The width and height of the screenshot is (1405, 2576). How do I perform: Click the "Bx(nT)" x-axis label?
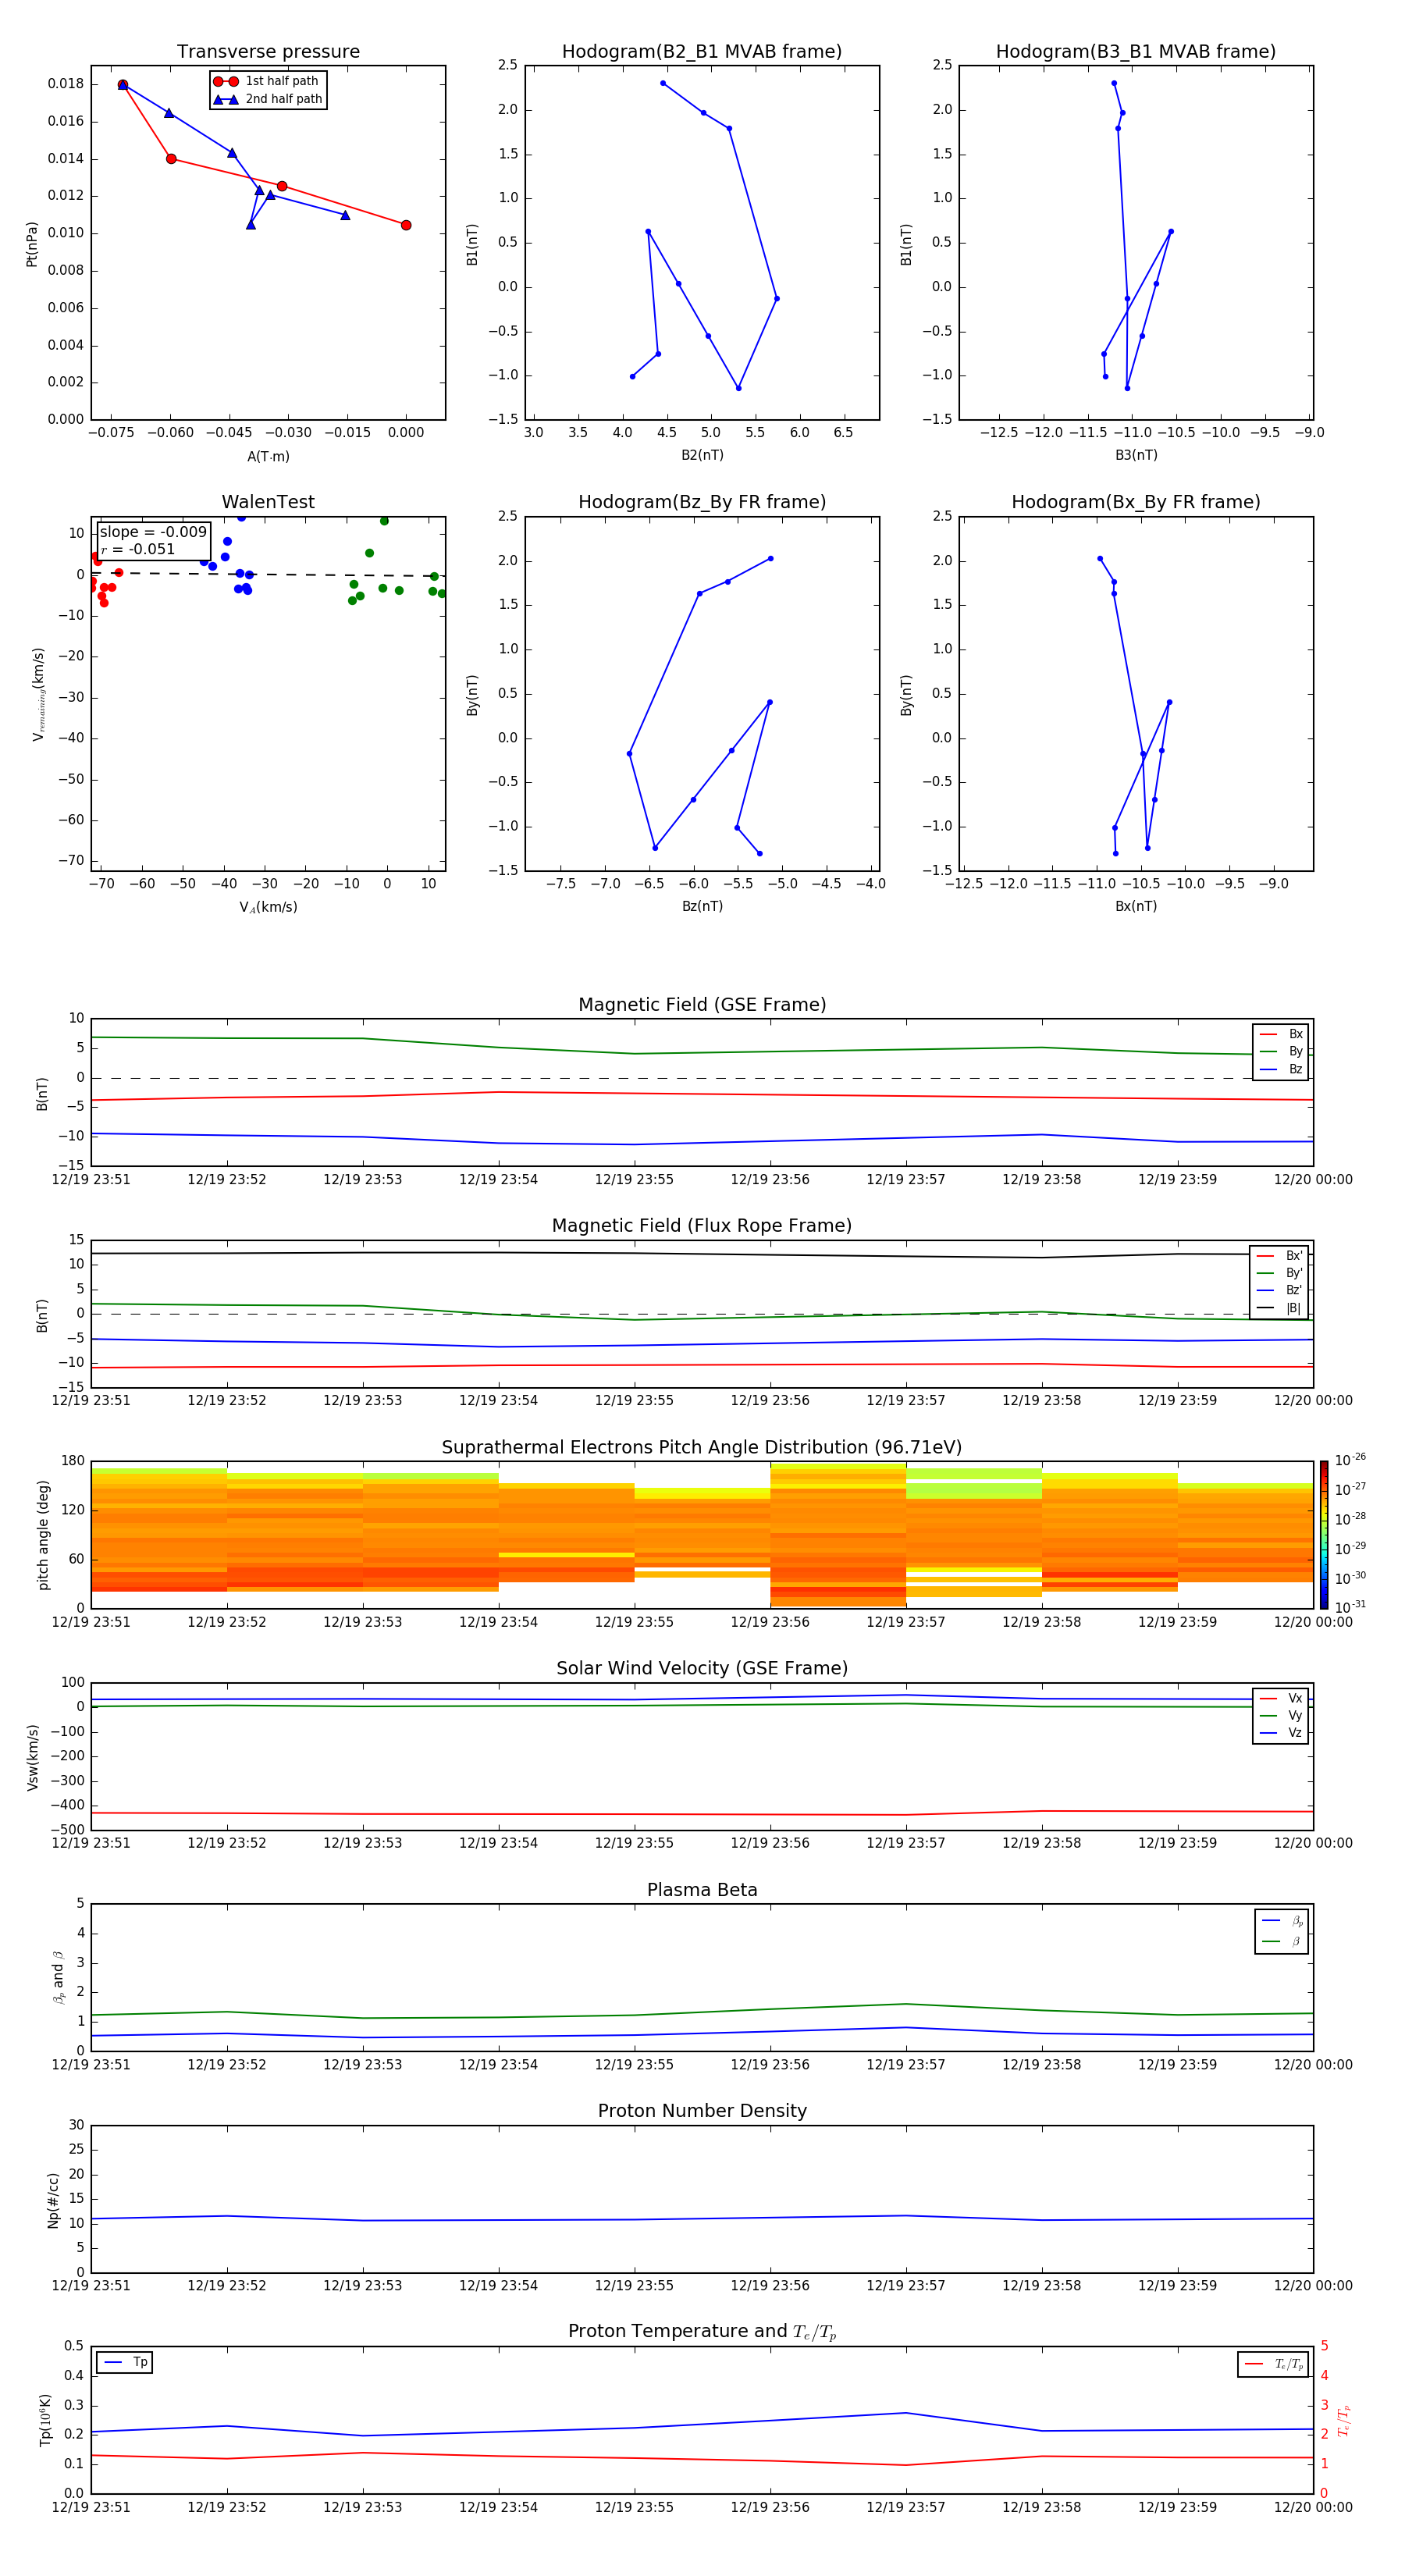point(1136,906)
